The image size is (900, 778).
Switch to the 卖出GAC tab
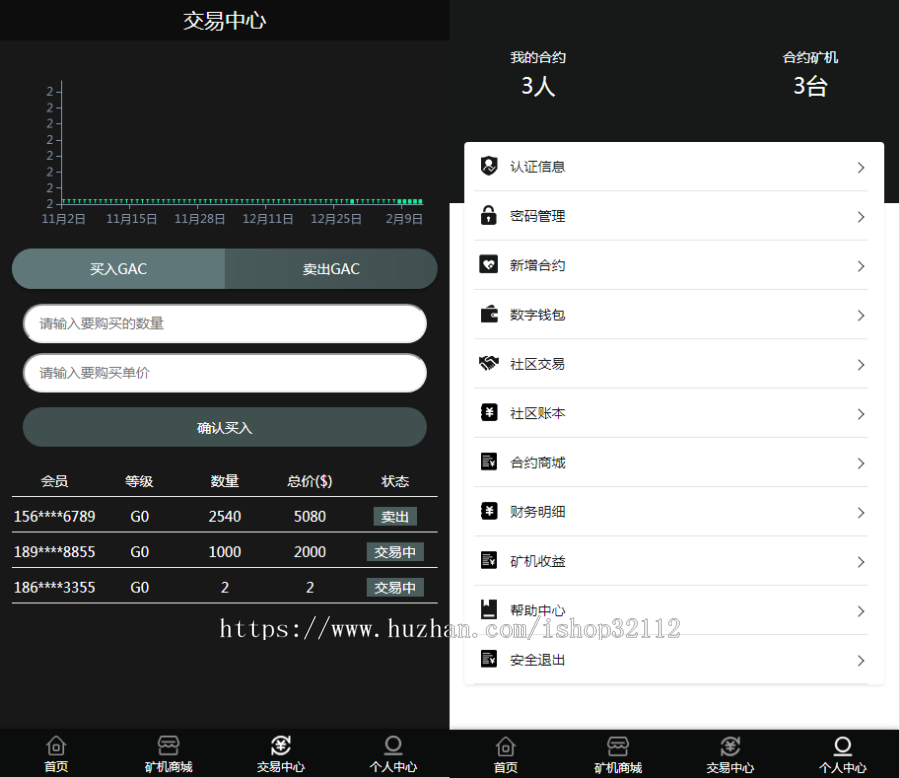click(331, 269)
